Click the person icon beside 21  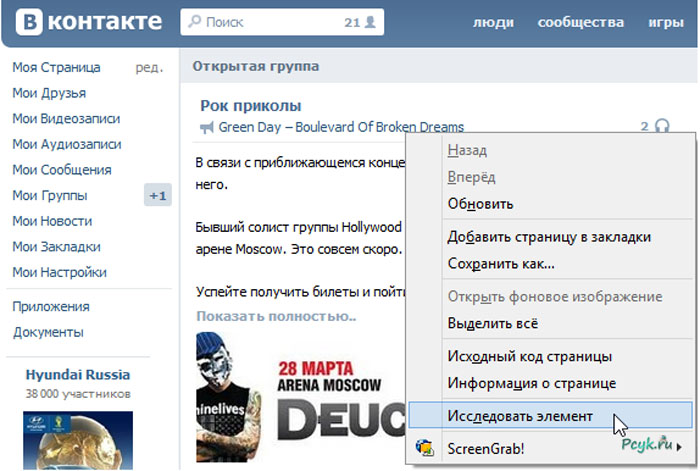click(370, 22)
